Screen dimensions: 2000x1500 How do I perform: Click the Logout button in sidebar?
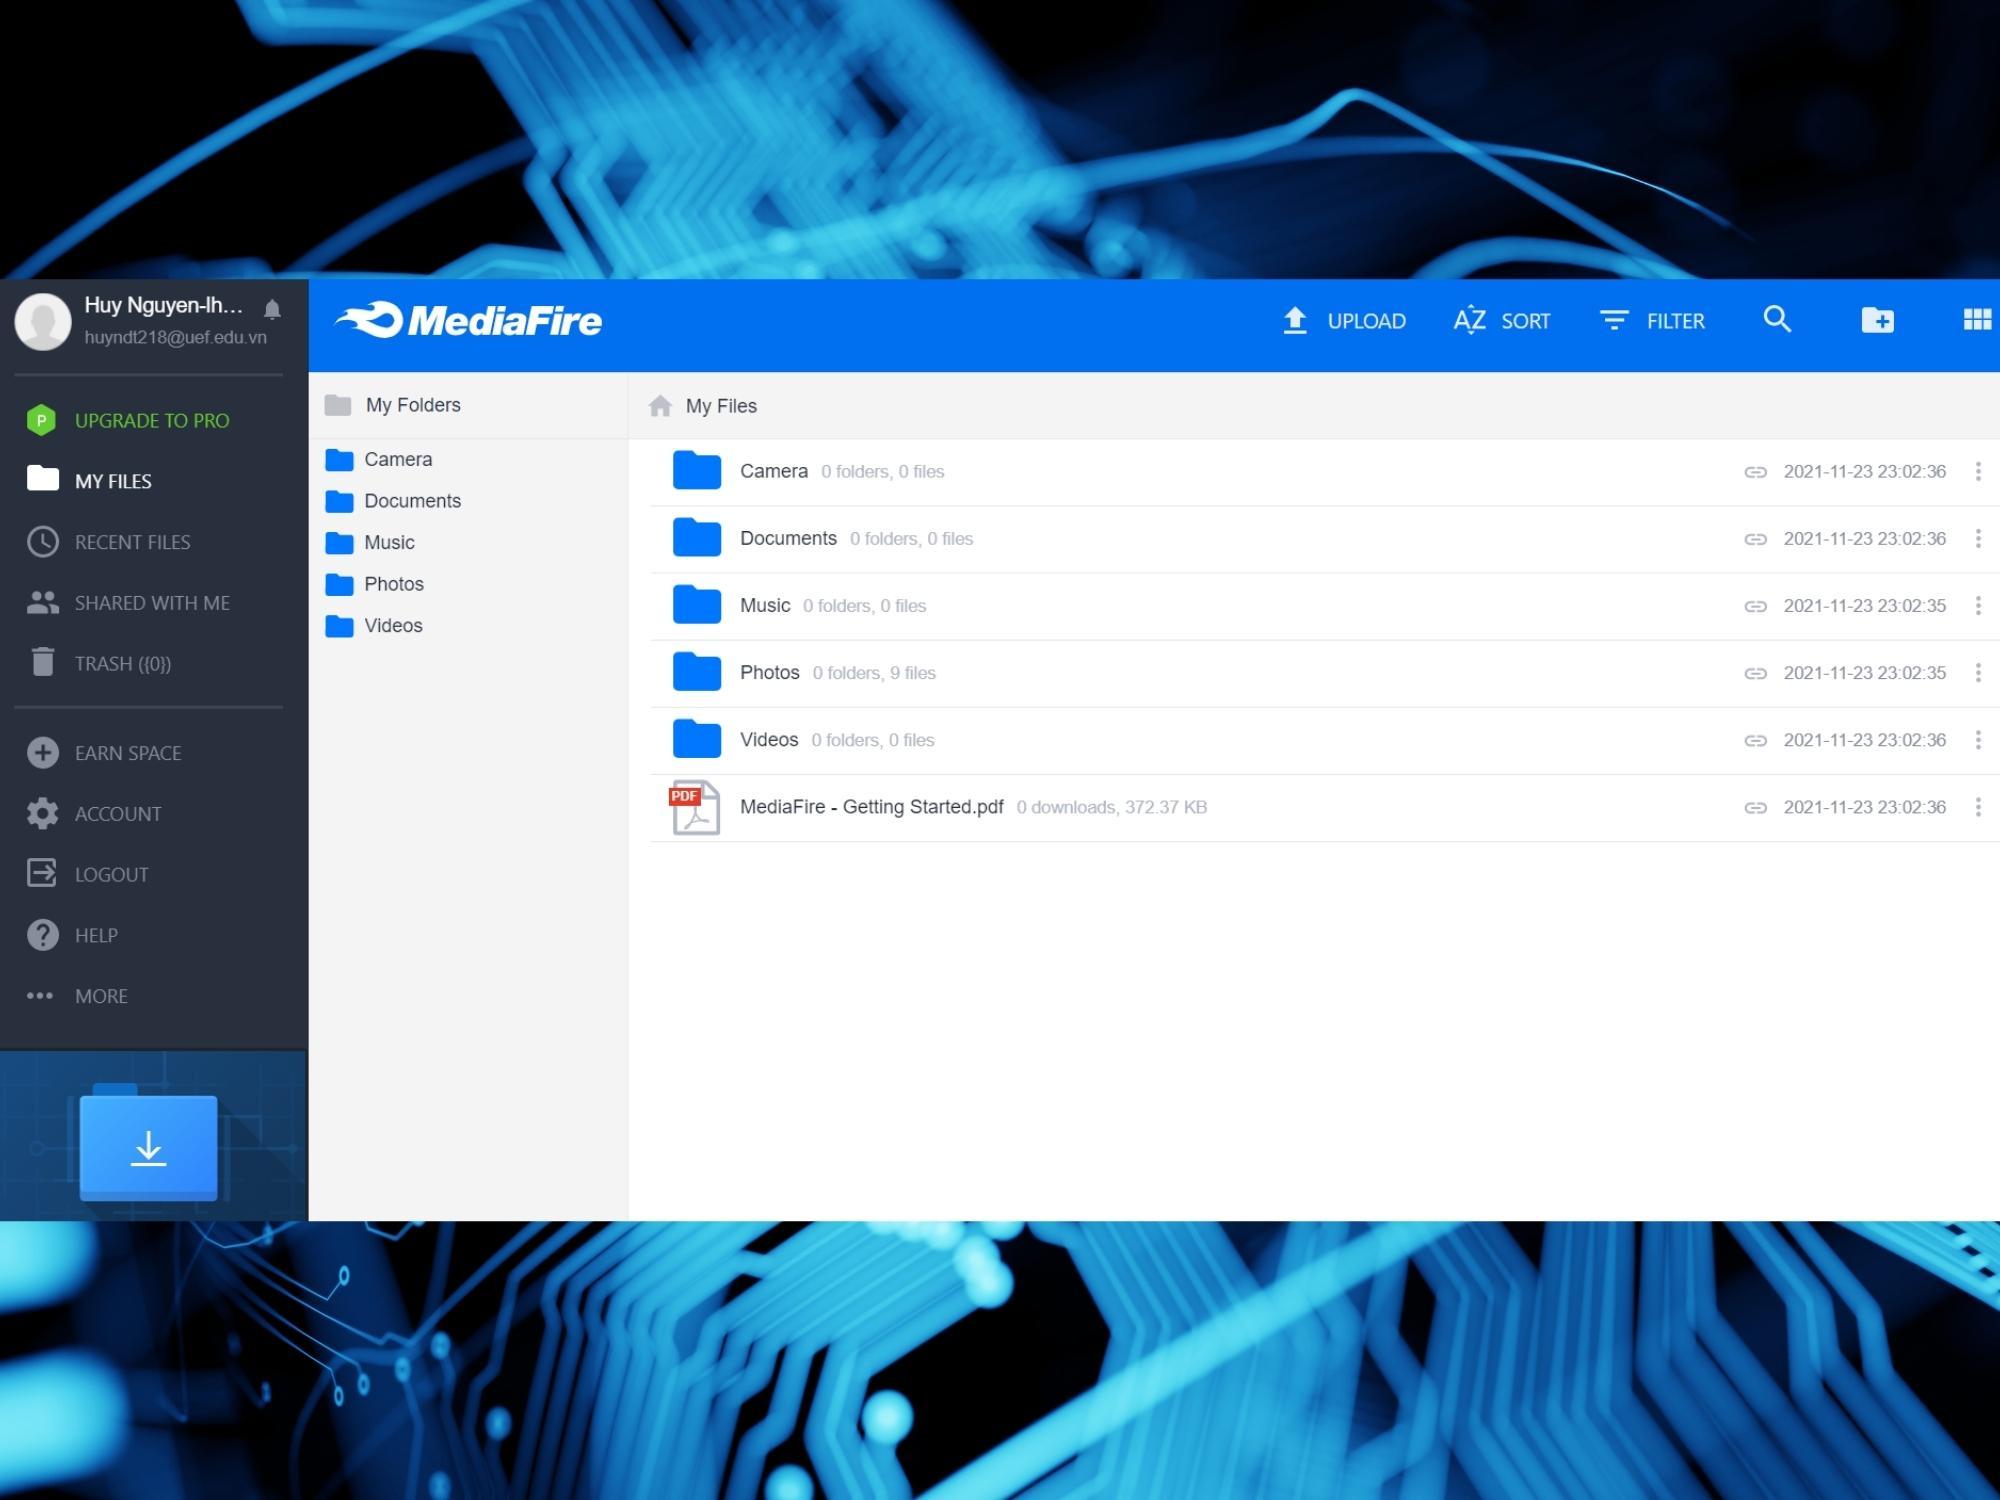[110, 873]
